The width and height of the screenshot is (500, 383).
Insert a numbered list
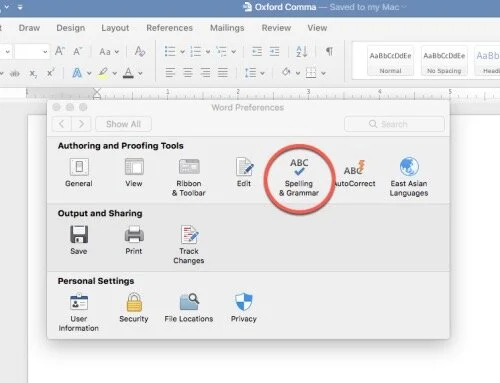pyautogui.click(x=196, y=51)
